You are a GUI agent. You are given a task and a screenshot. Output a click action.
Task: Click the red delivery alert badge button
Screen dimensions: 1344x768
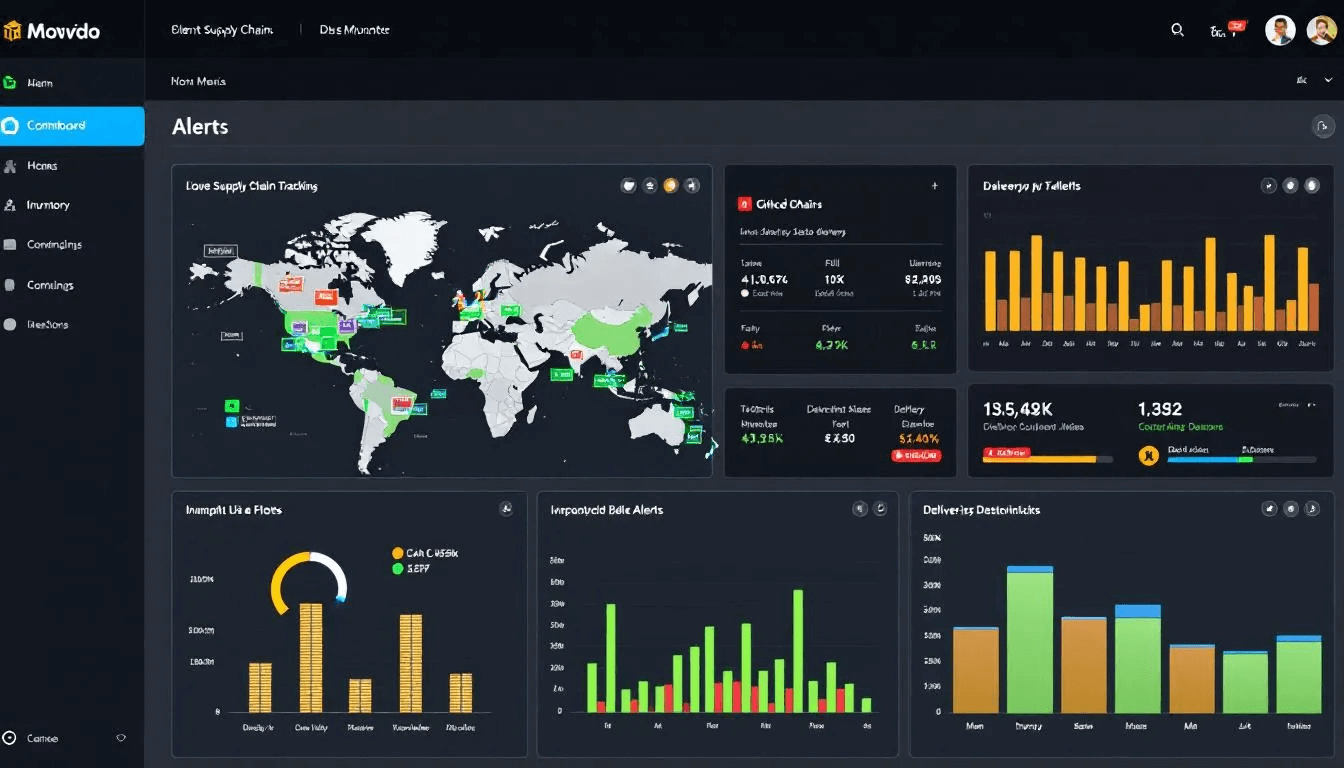(918, 455)
